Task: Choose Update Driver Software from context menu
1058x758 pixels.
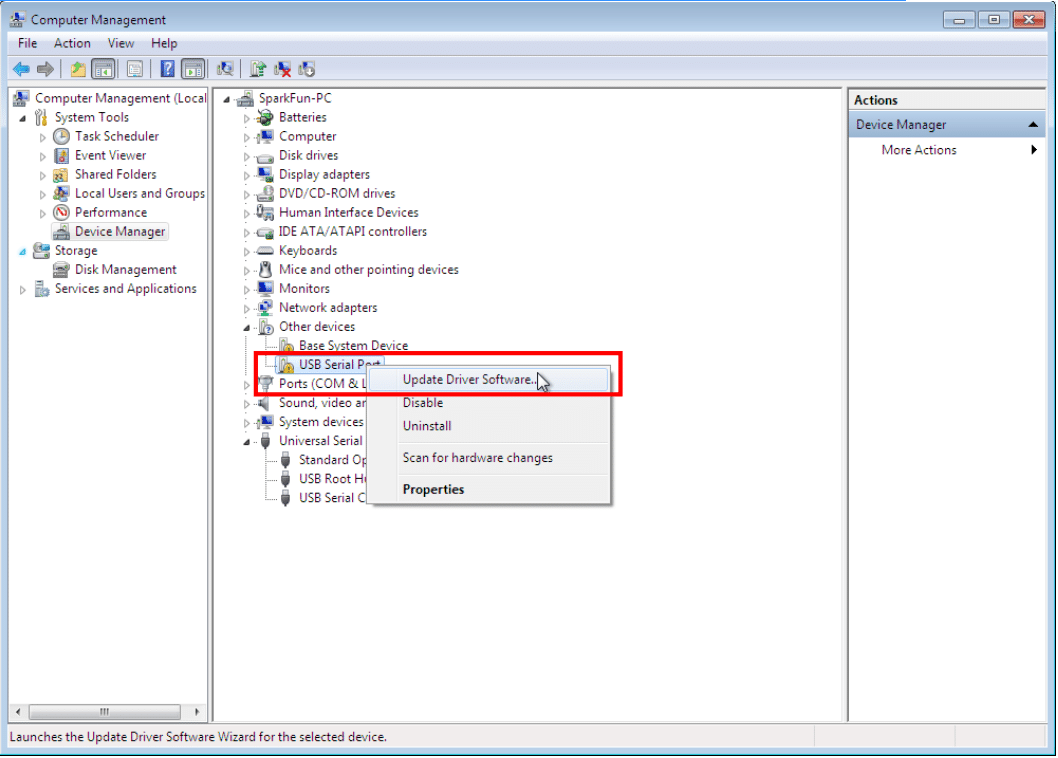Action: pyautogui.click(x=467, y=380)
